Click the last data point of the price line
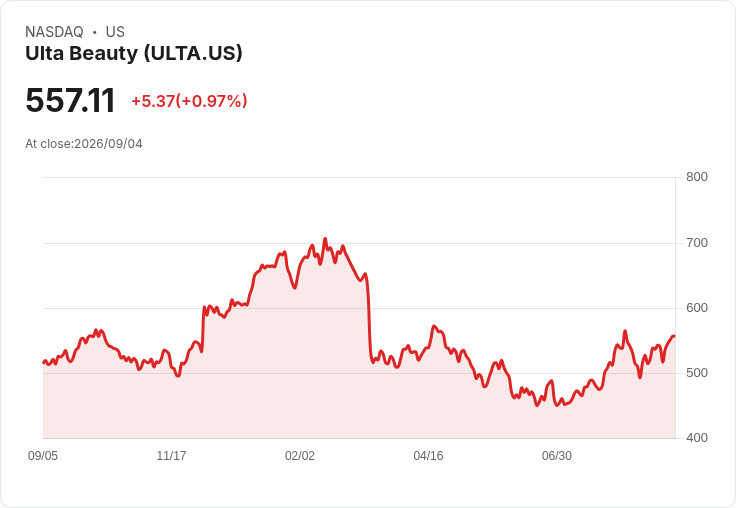736x508 pixels. [x=674, y=336]
